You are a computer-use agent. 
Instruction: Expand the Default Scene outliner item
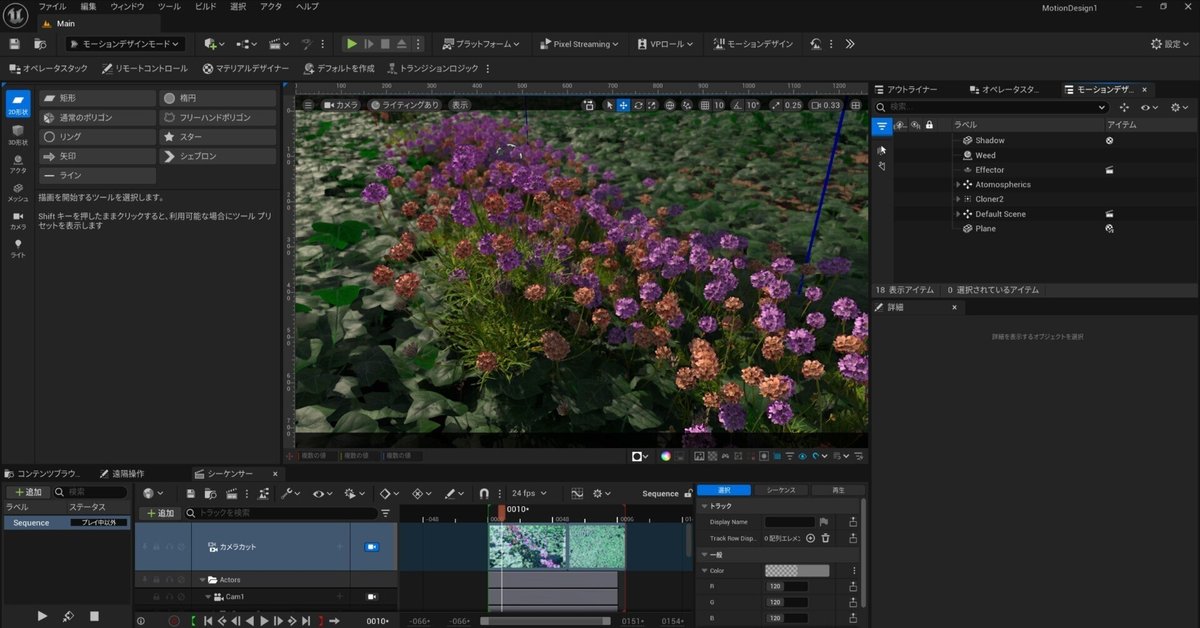click(957, 214)
